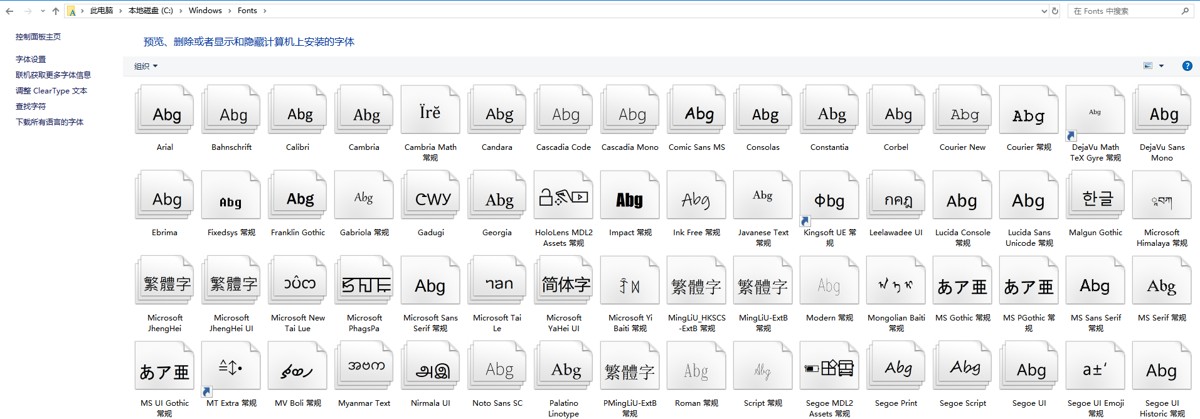Go back with the back arrow

(9, 11)
